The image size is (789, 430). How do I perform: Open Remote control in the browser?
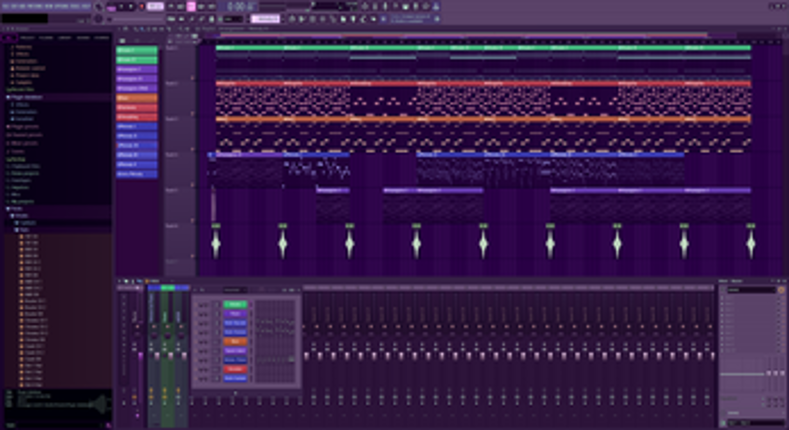(26, 68)
